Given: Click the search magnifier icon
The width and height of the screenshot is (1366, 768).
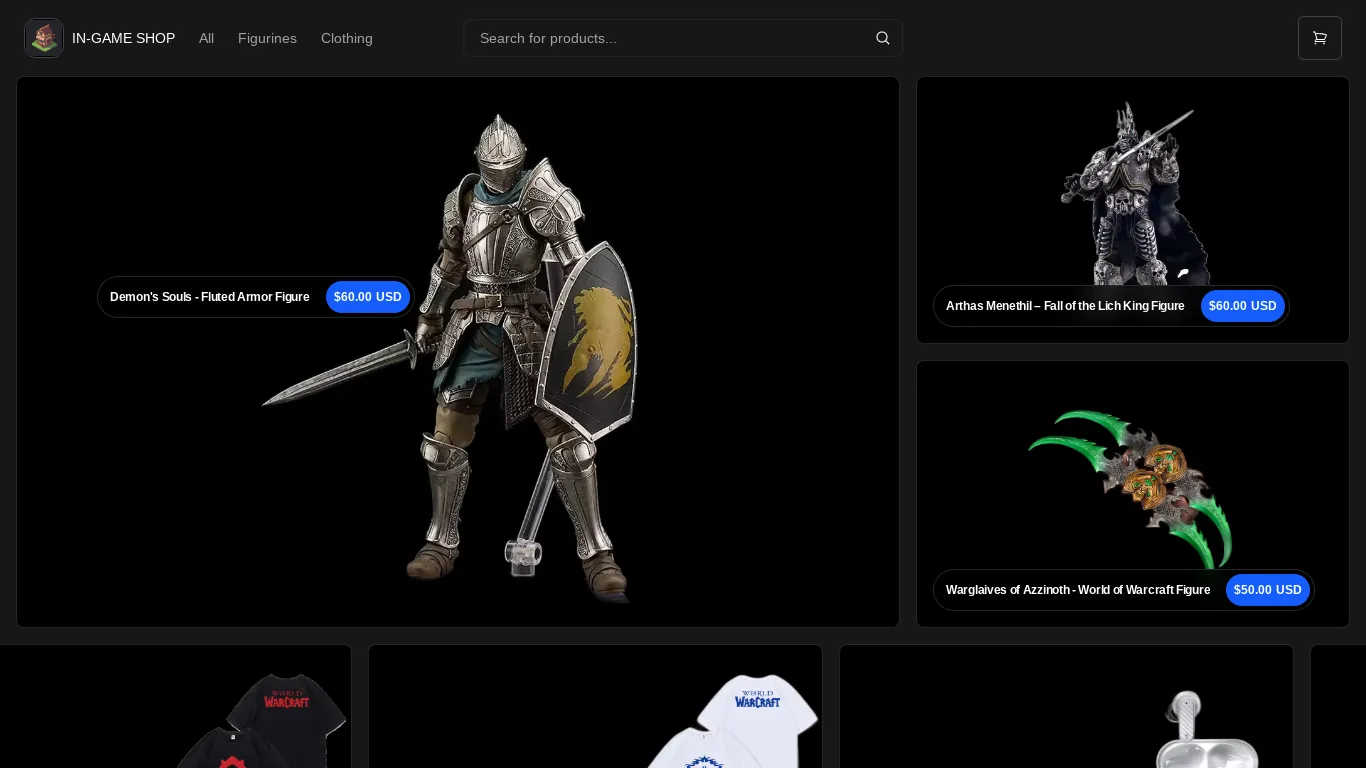Looking at the screenshot, I should pos(883,38).
